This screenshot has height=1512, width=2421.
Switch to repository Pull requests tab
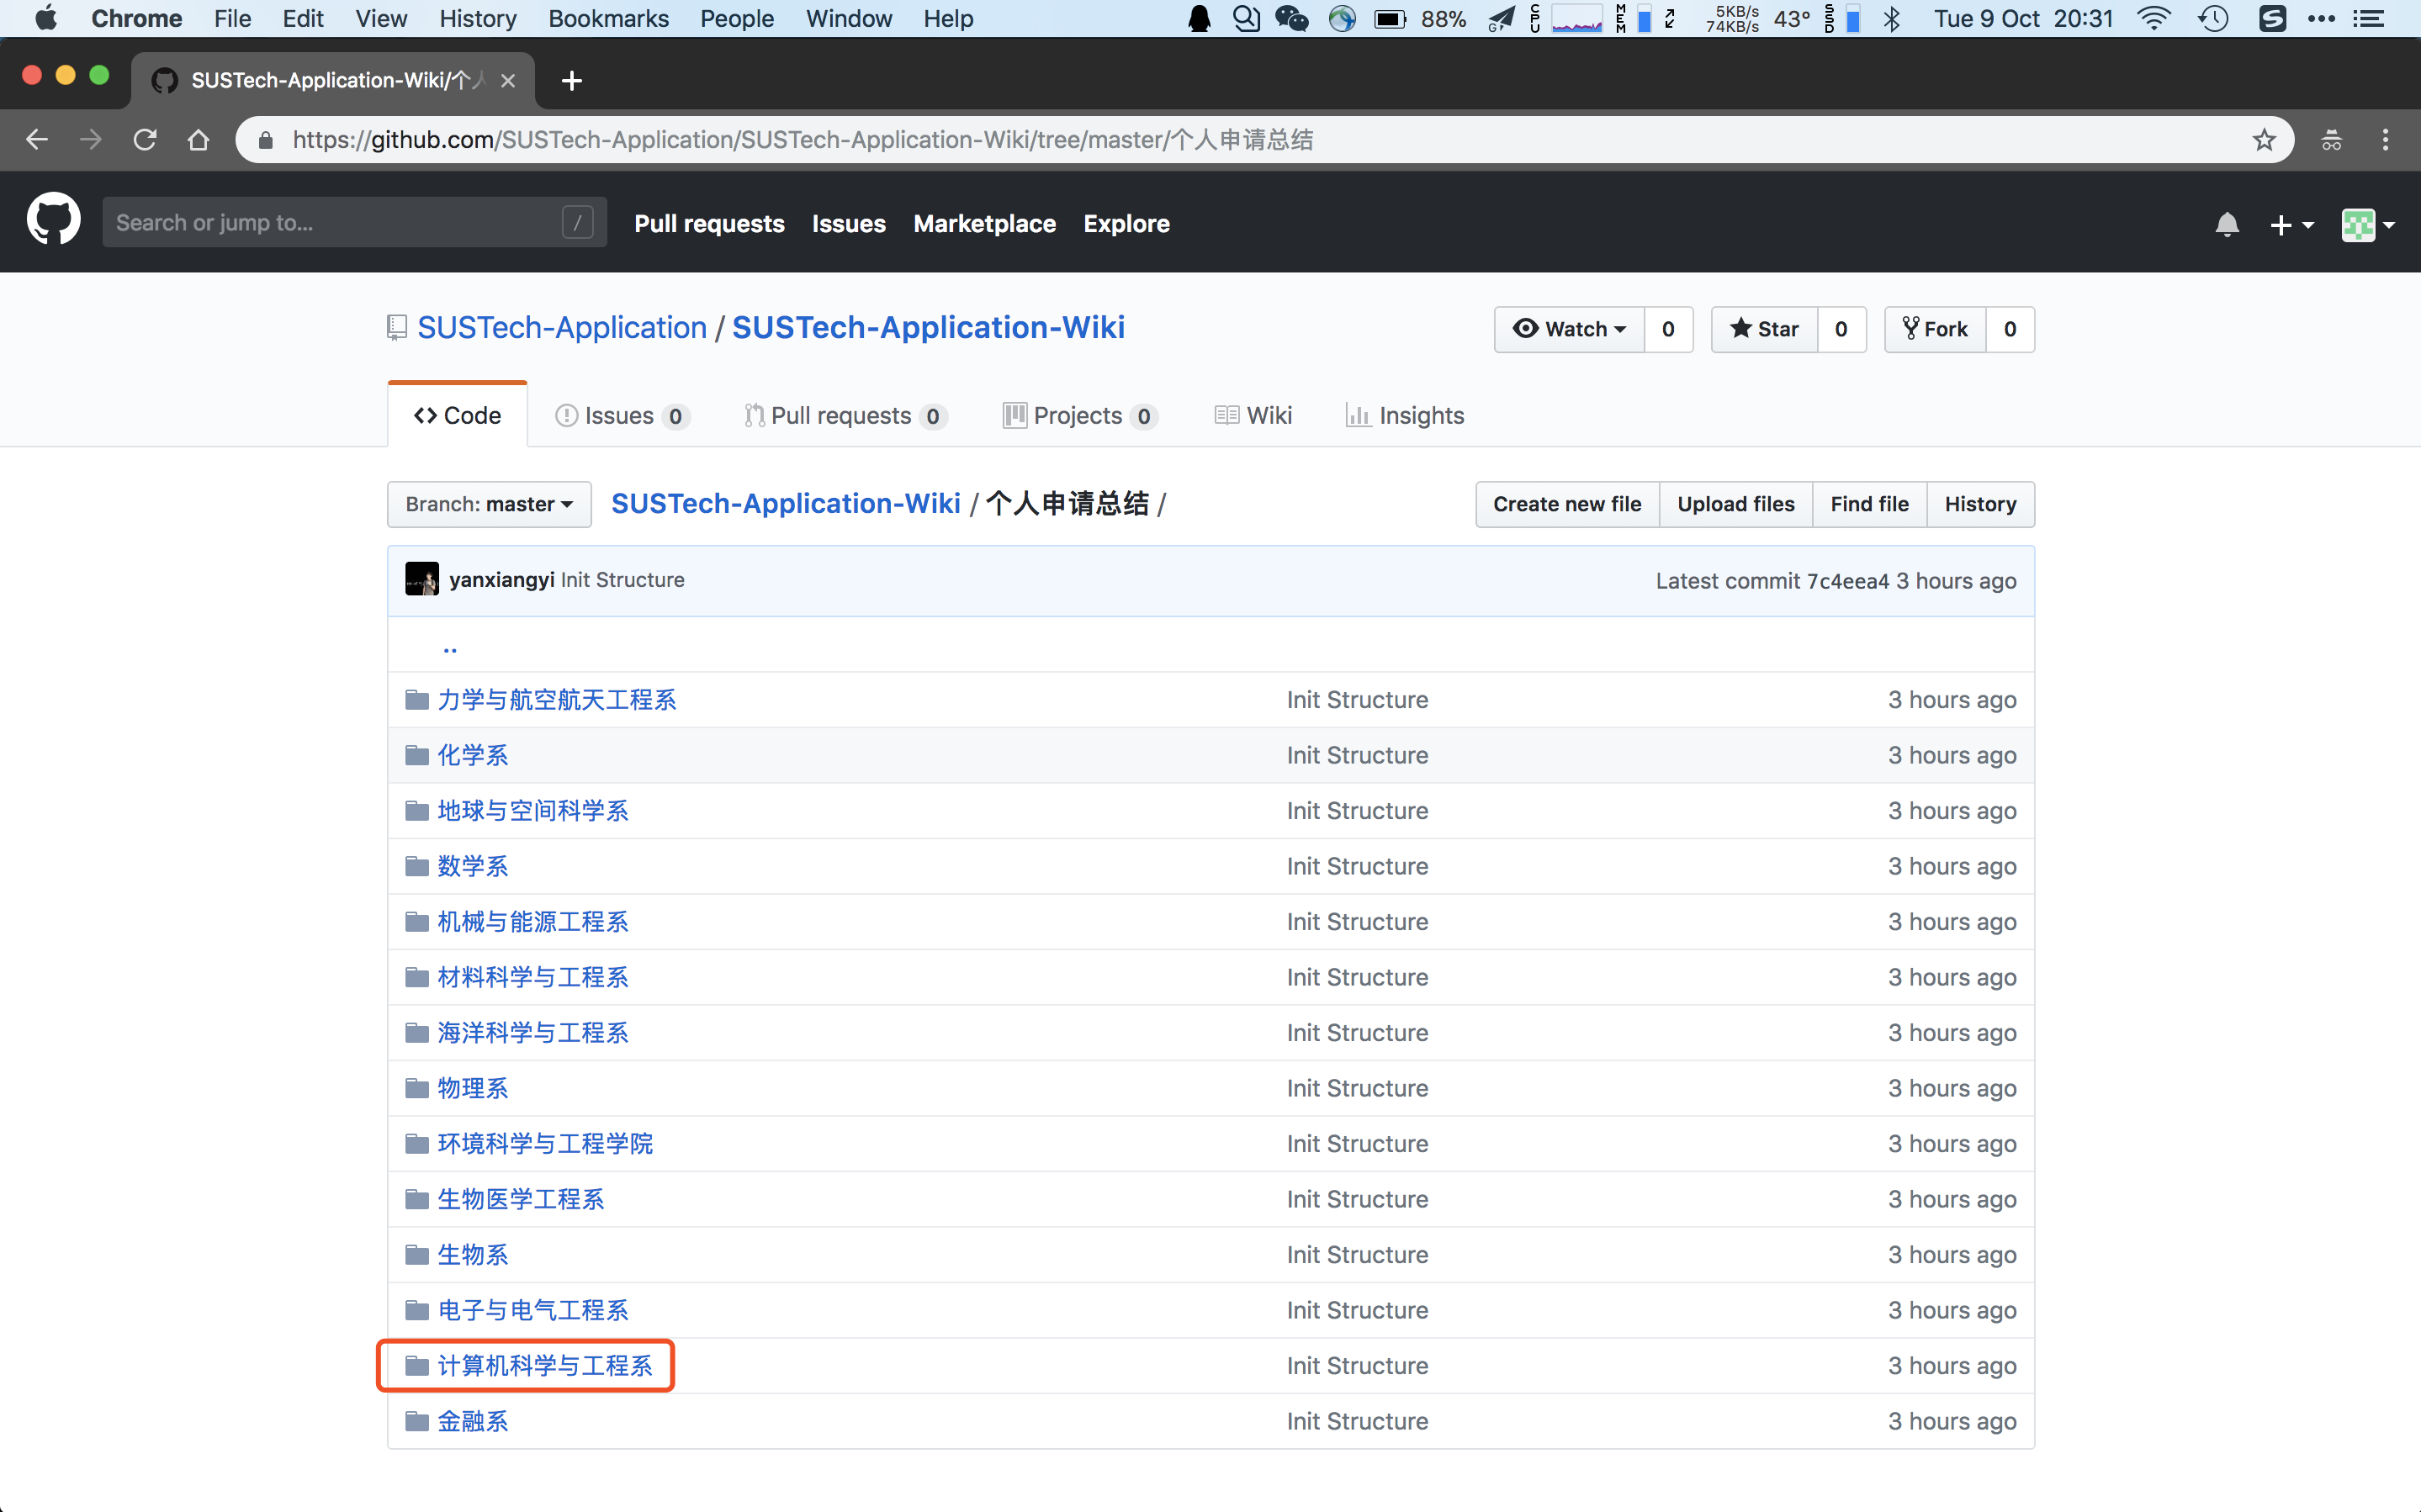click(845, 416)
